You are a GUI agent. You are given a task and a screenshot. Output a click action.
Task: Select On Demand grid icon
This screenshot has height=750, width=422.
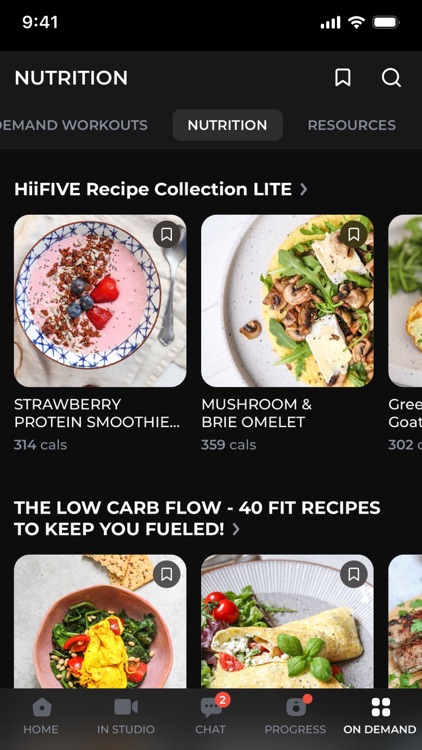click(380, 707)
